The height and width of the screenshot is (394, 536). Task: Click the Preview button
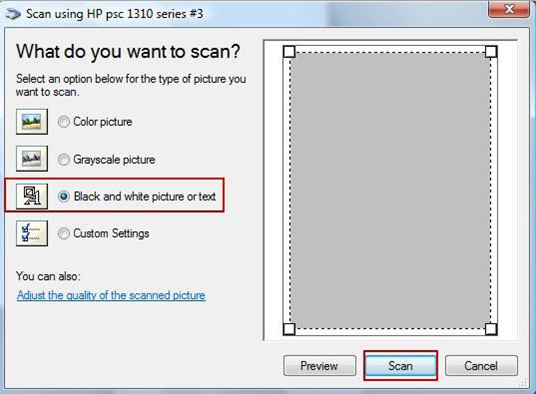tap(319, 366)
